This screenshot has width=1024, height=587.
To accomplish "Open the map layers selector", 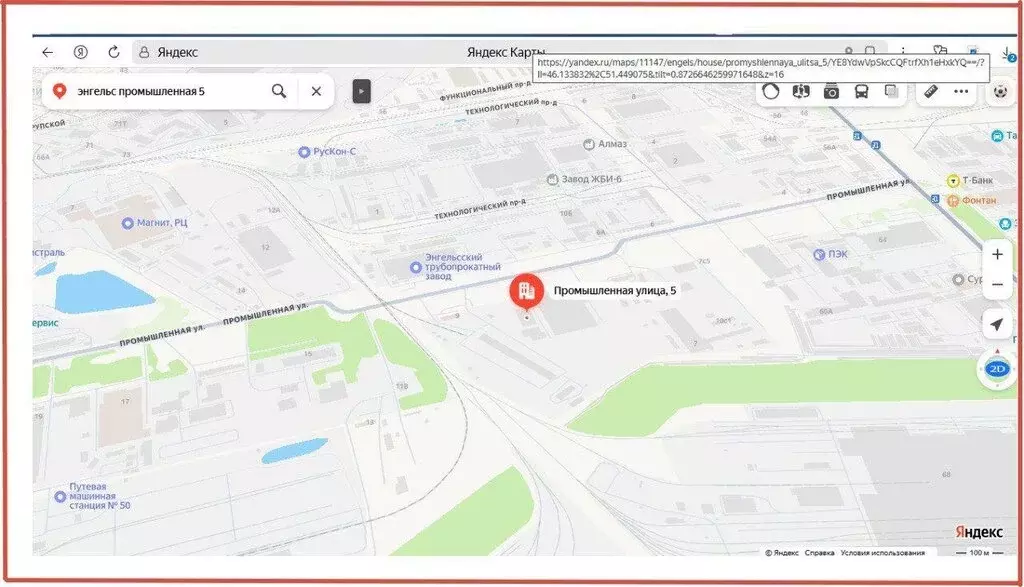I will [891, 92].
